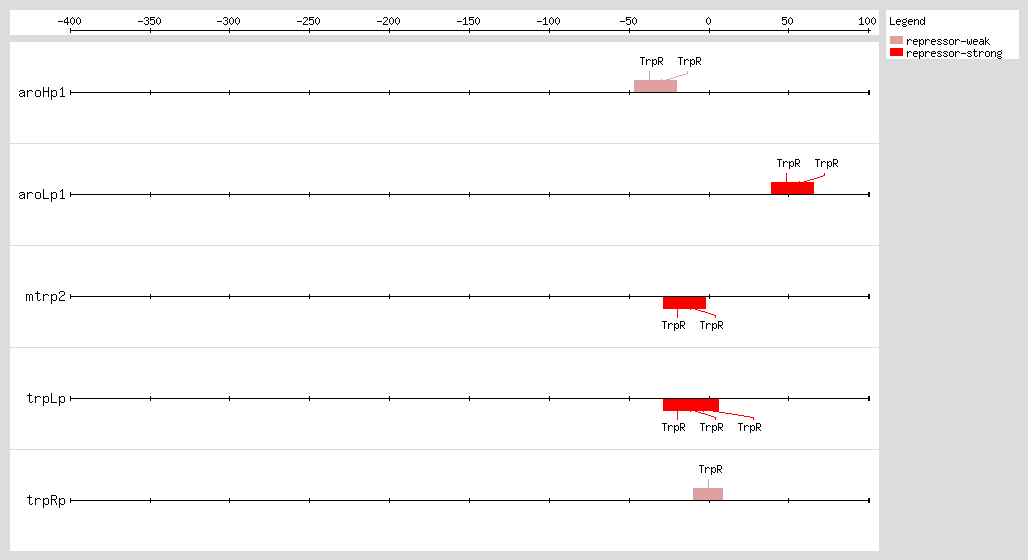
Task: Click the trpRp promoter label
Action: (46, 500)
